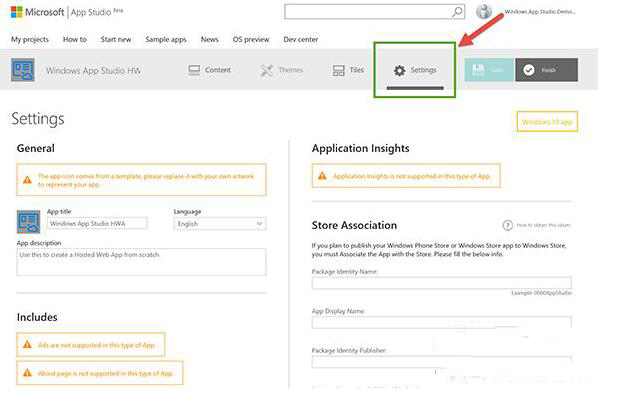Click the Save floppy disk icon

[x=478, y=70]
